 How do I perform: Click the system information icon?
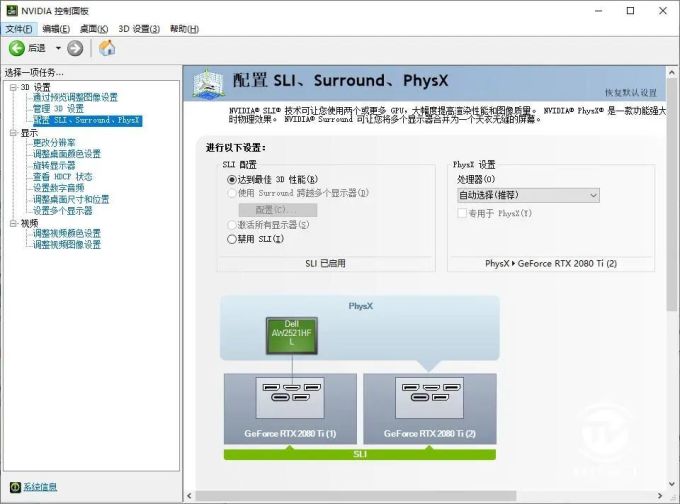coord(15,487)
